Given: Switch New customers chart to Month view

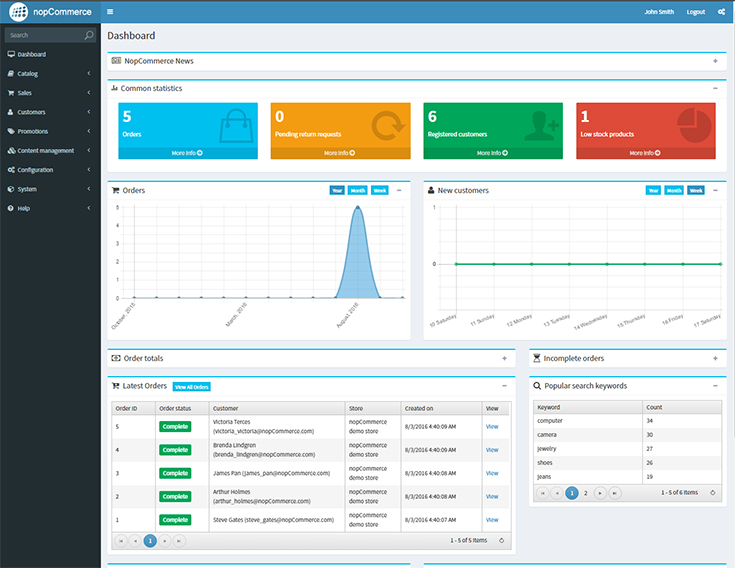Looking at the screenshot, I should click(x=674, y=190).
